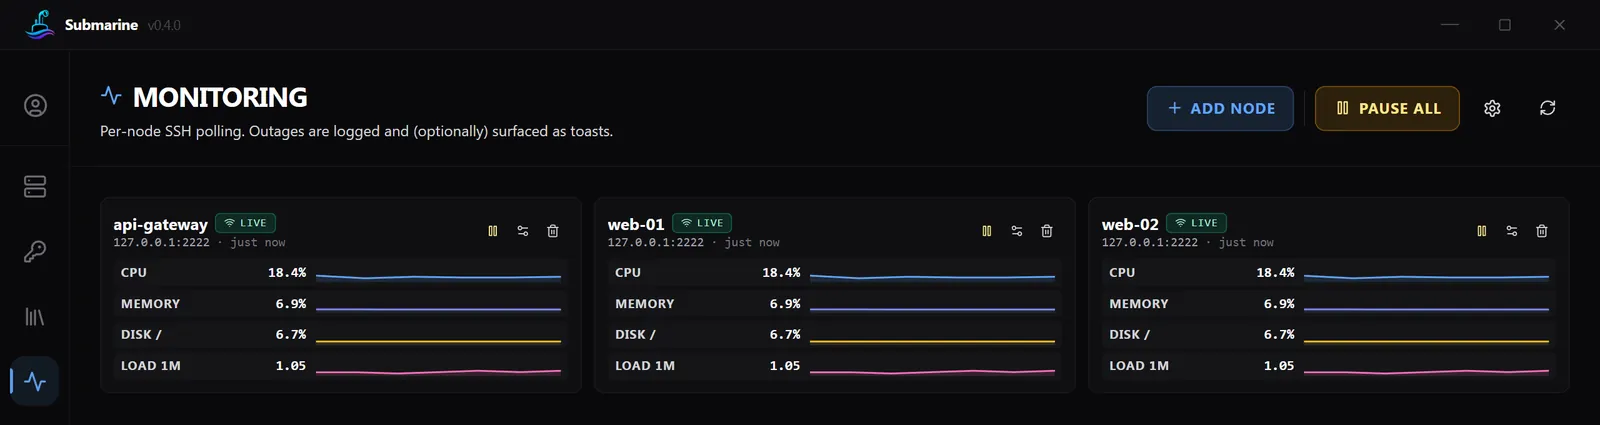Close the Submarine window
Screen dimensions: 1600x425
coord(1559,25)
